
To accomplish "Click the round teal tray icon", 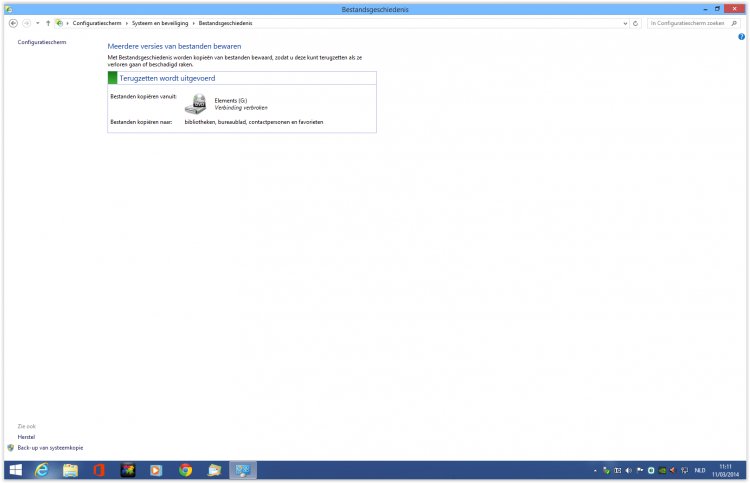I will click(x=651, y=471).
